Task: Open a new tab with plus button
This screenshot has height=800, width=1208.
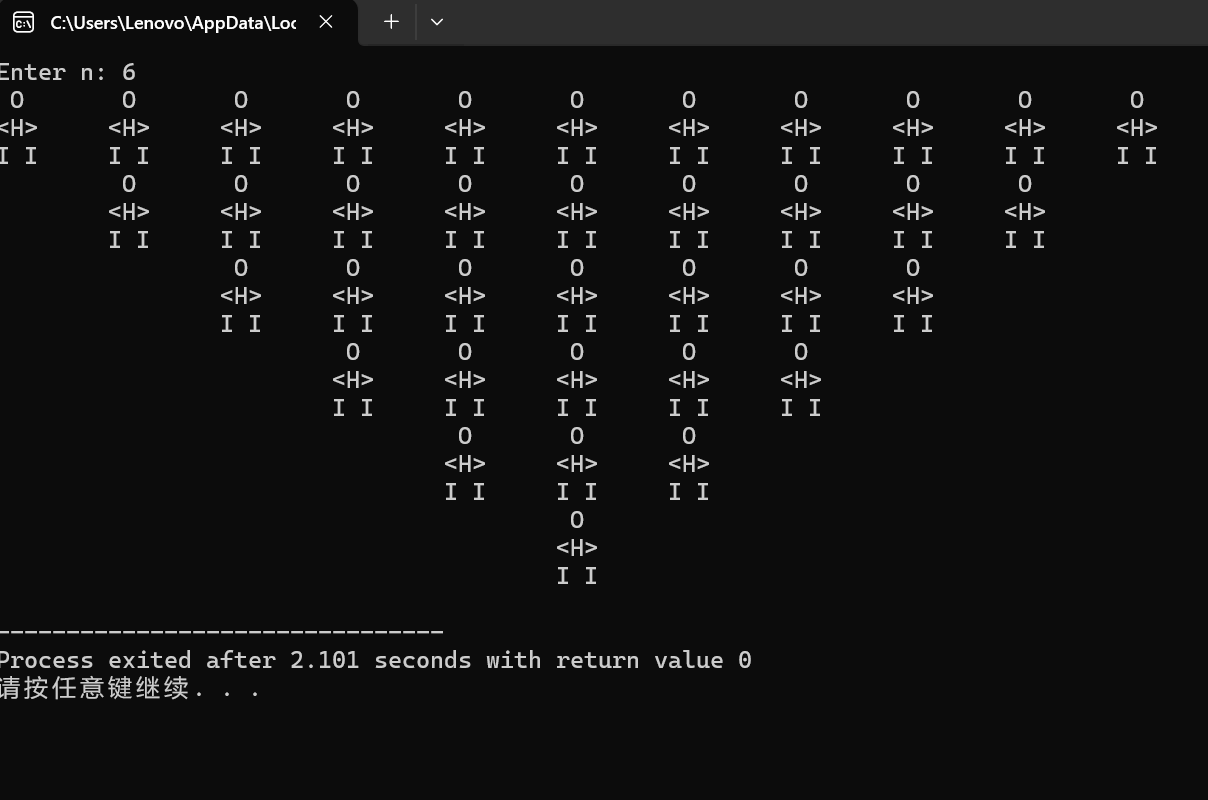Action: click(391, 22)
